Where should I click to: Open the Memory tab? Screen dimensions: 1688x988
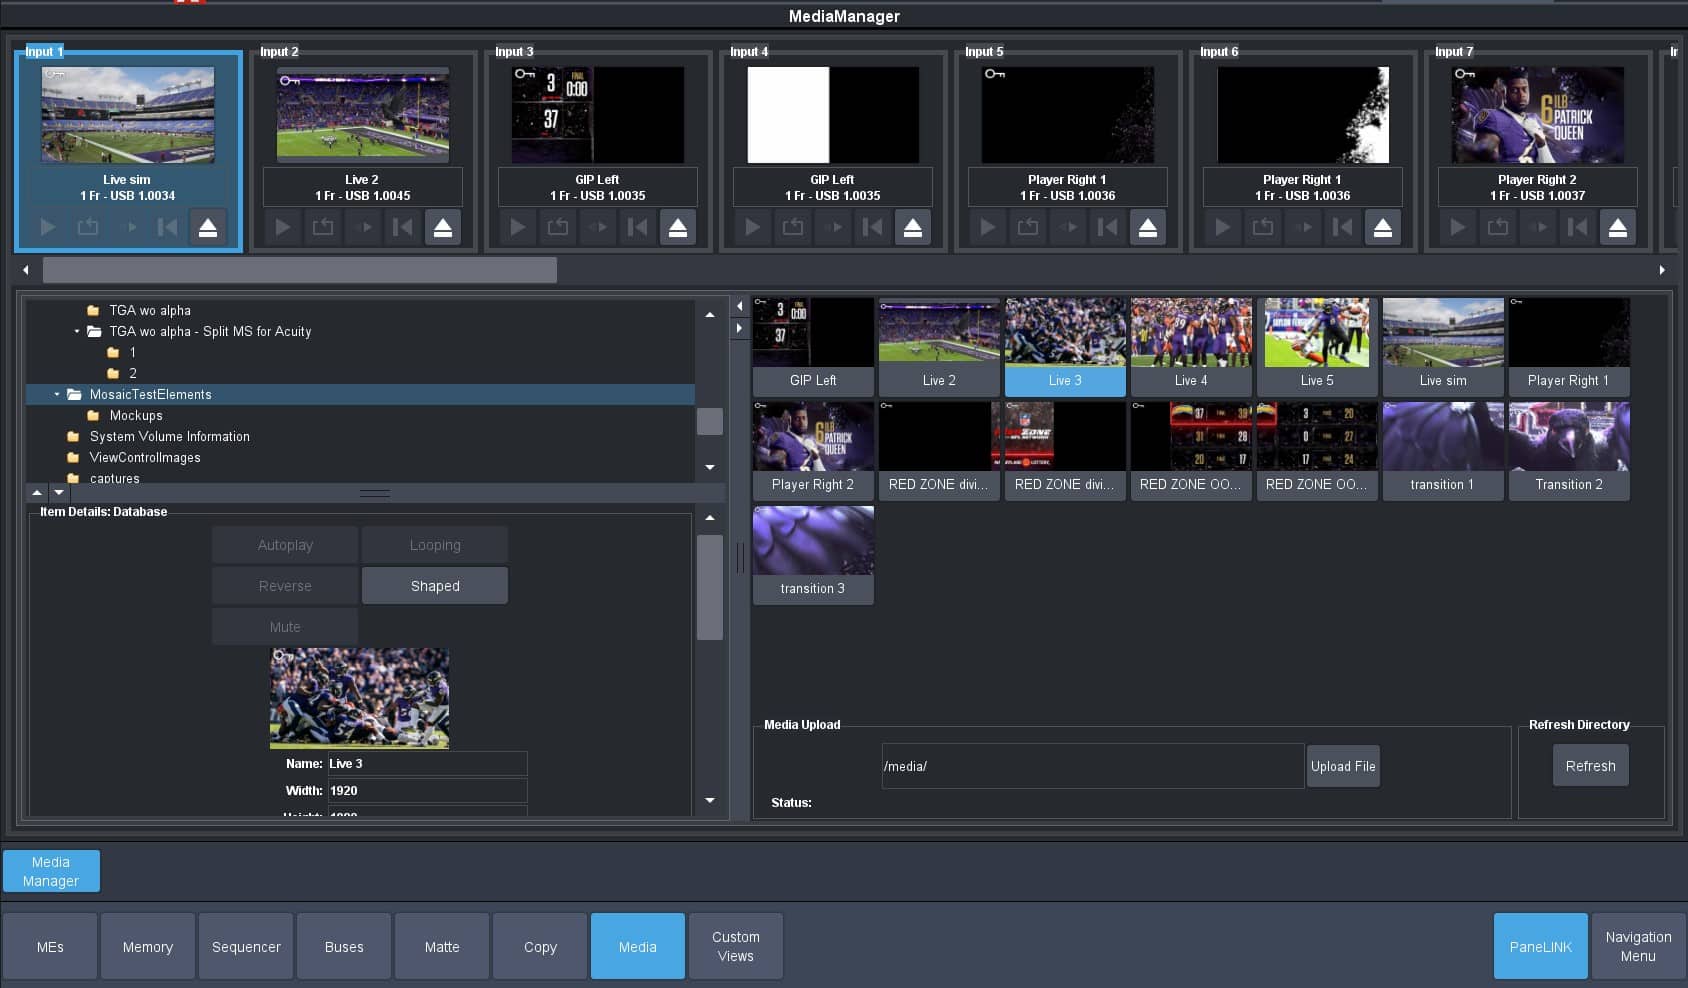coord(148,946)
